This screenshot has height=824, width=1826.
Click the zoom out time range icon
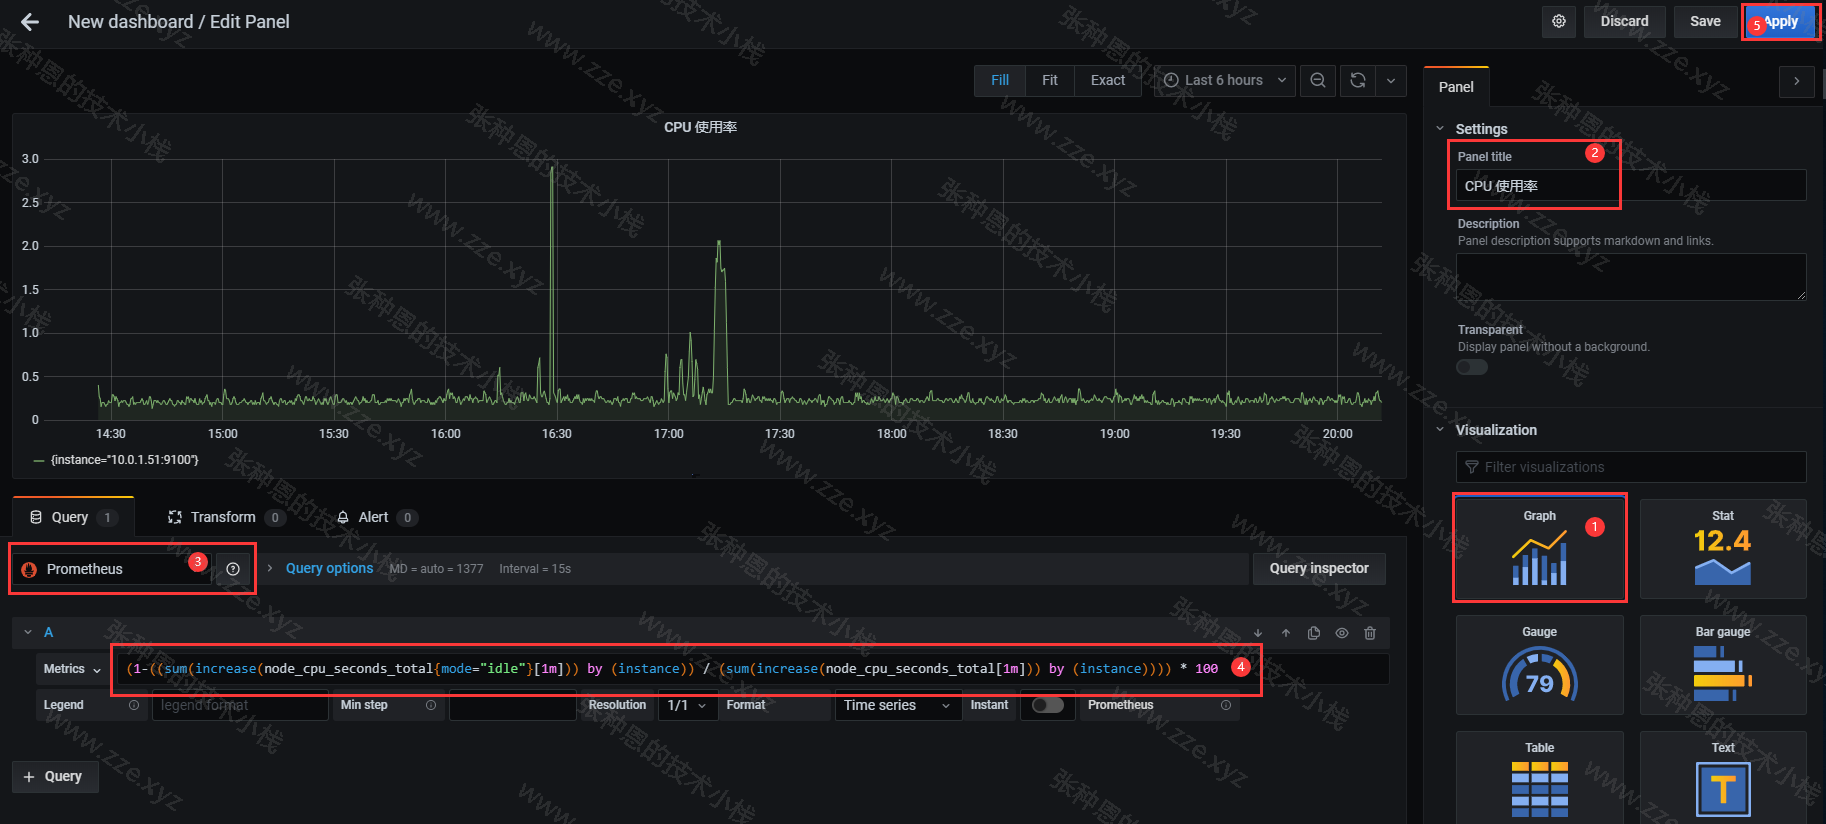click(x=1318, y=81)
